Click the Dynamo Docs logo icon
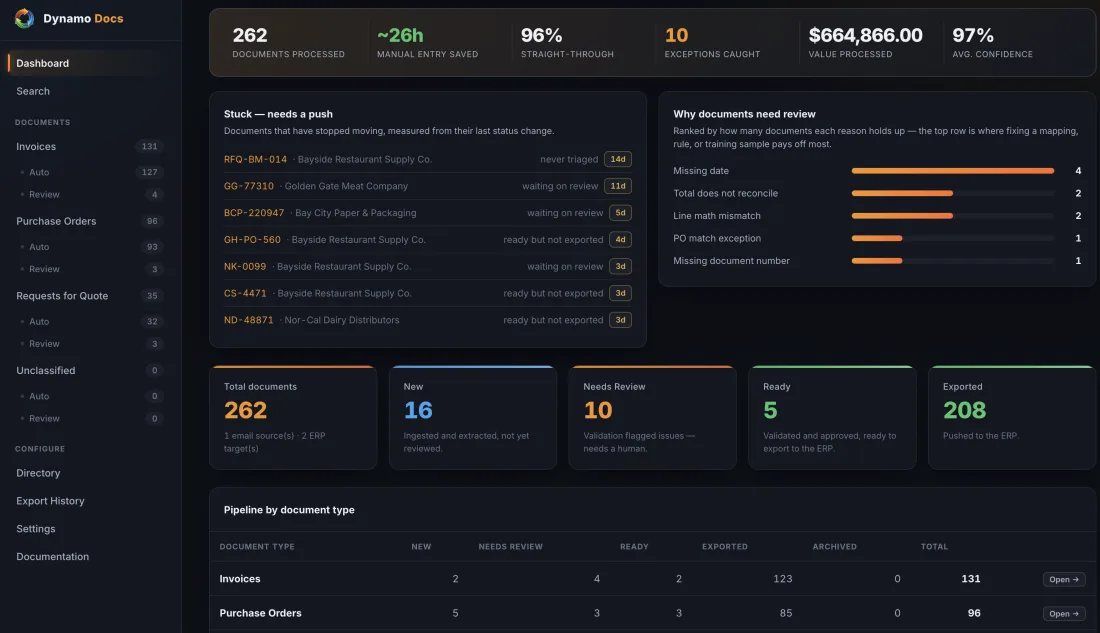1100x633 pixels. click(25, 18)
